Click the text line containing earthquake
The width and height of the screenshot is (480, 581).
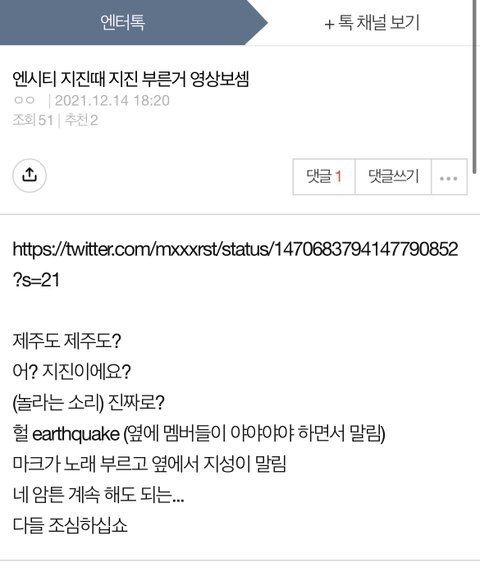point(199,434)
